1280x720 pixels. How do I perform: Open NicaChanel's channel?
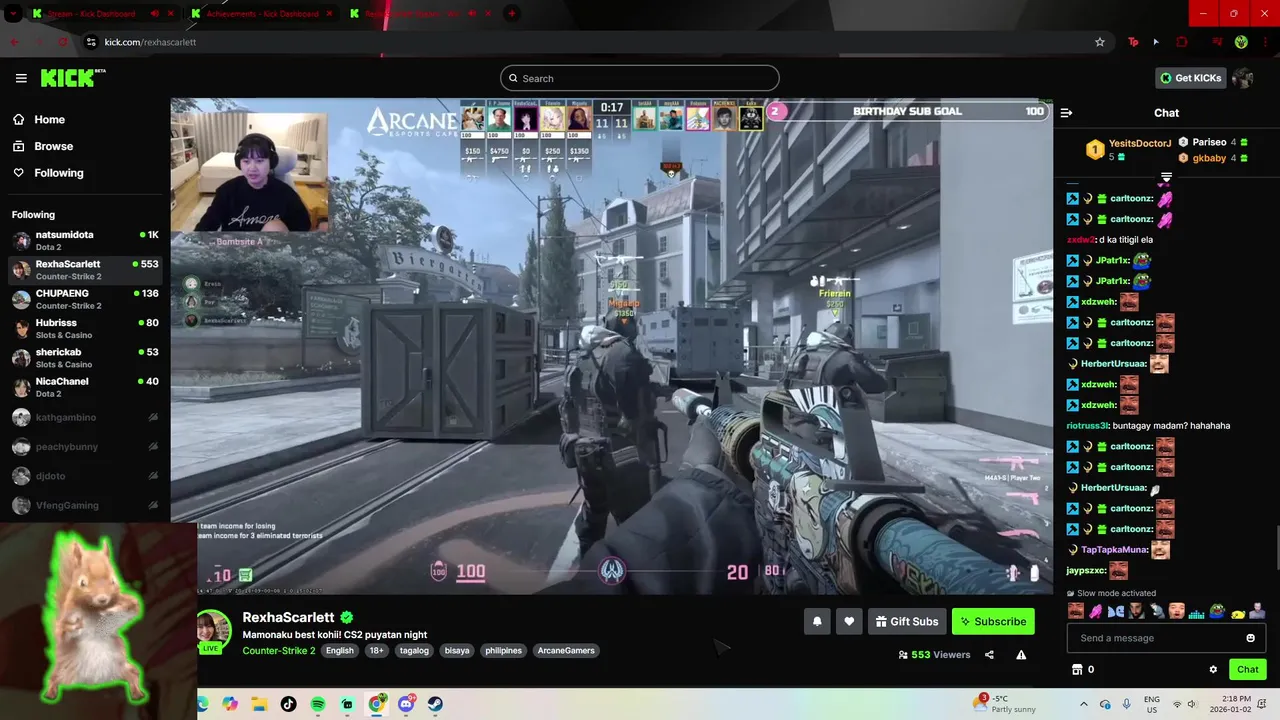point(85,387)
